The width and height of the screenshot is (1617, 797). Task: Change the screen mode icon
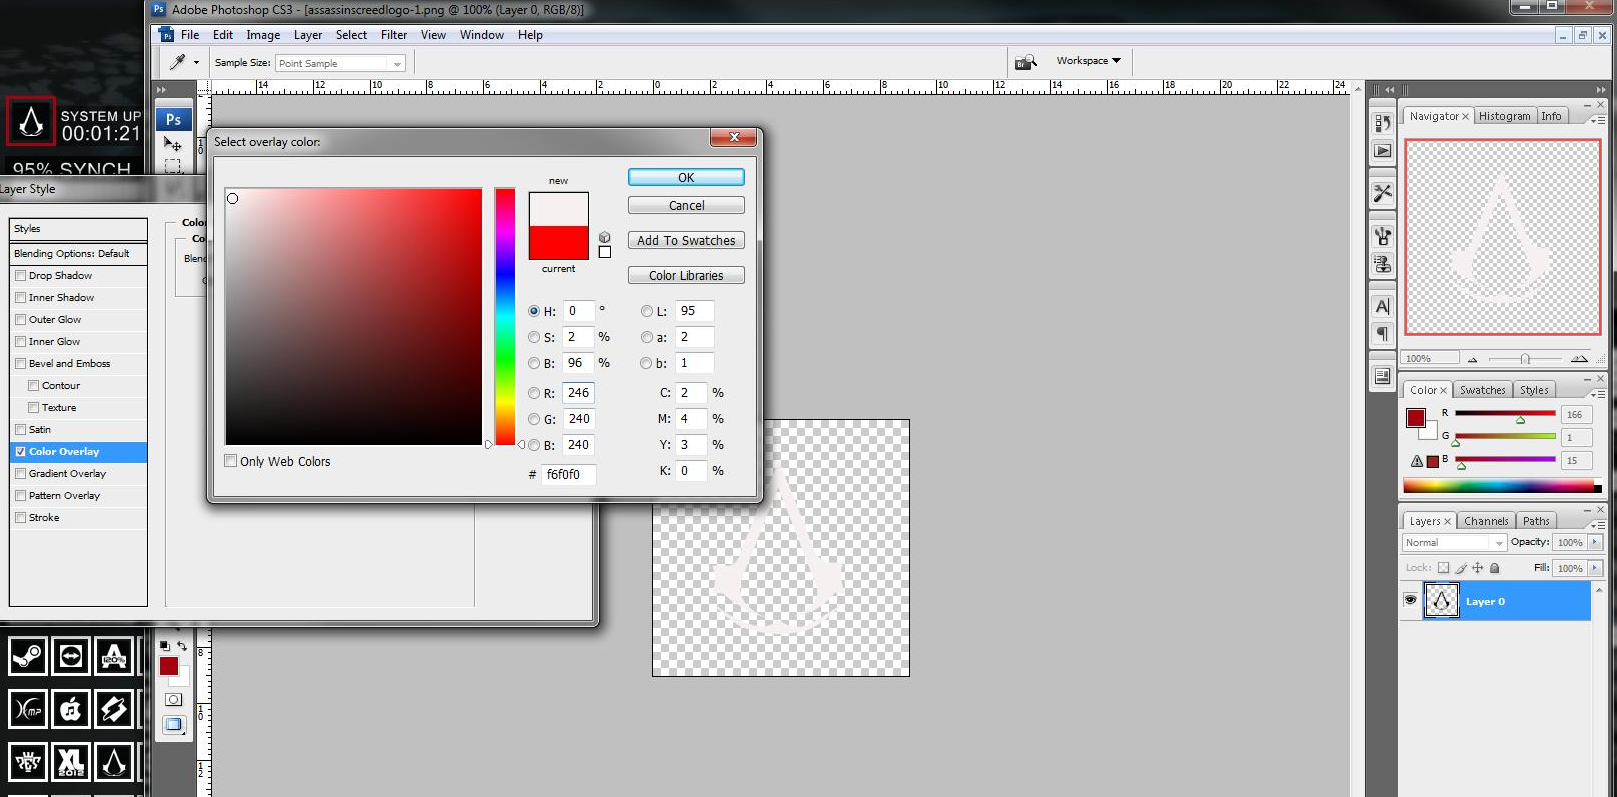[x=173, y=724]
